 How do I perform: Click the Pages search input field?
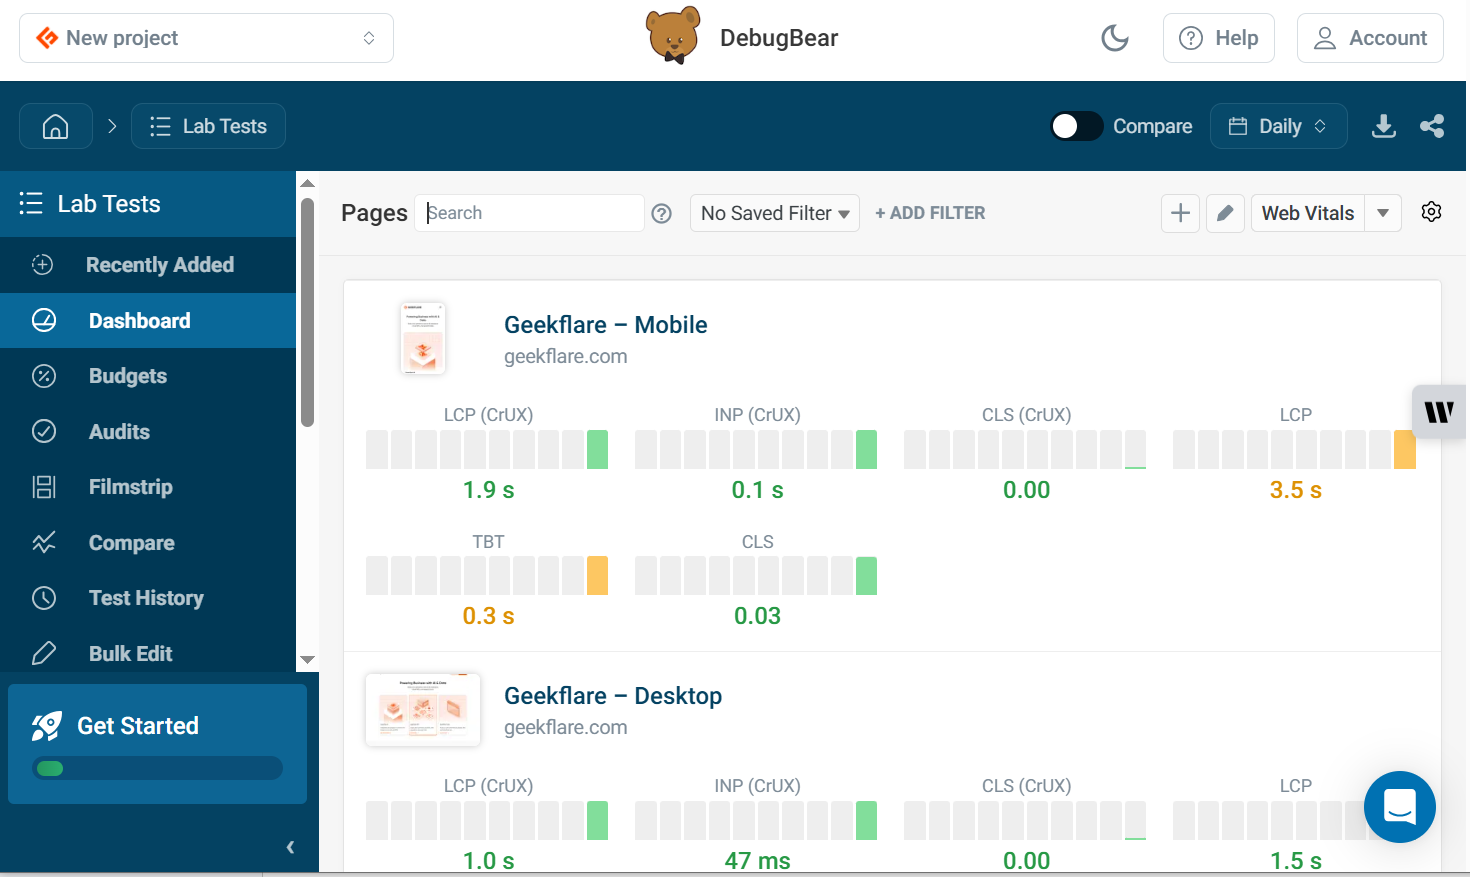[530, 213]
